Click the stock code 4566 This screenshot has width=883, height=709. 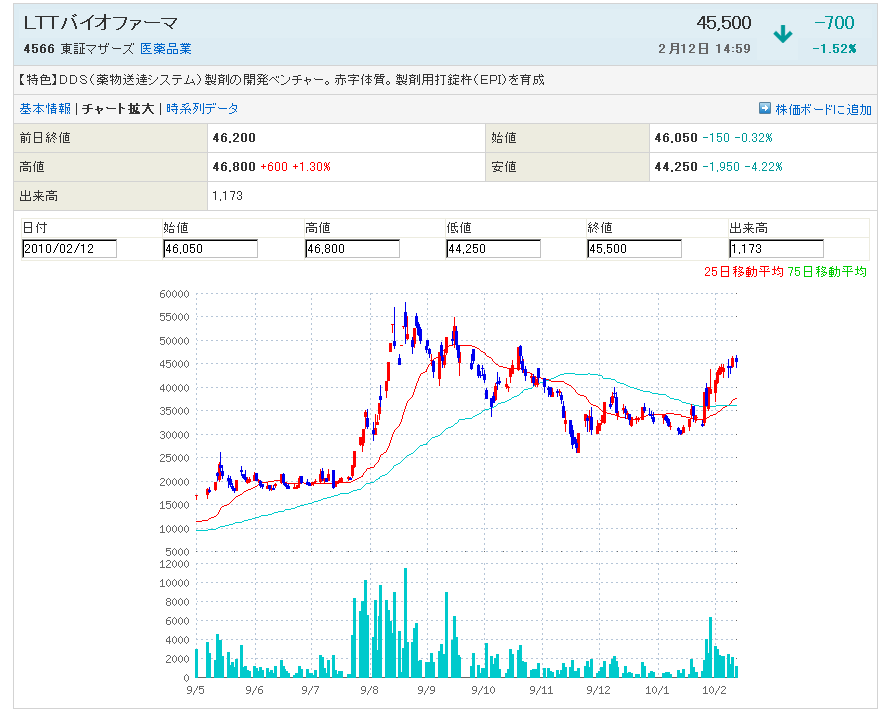click(x=36, y=48)
